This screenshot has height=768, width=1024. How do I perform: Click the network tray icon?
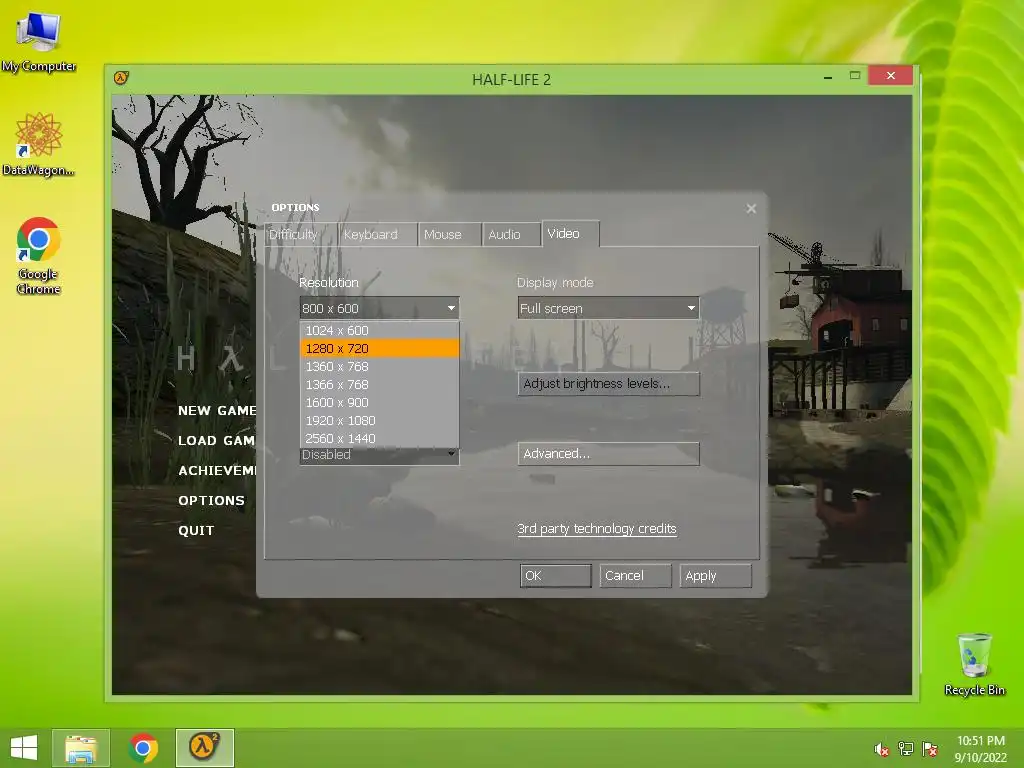click(906, 749)
